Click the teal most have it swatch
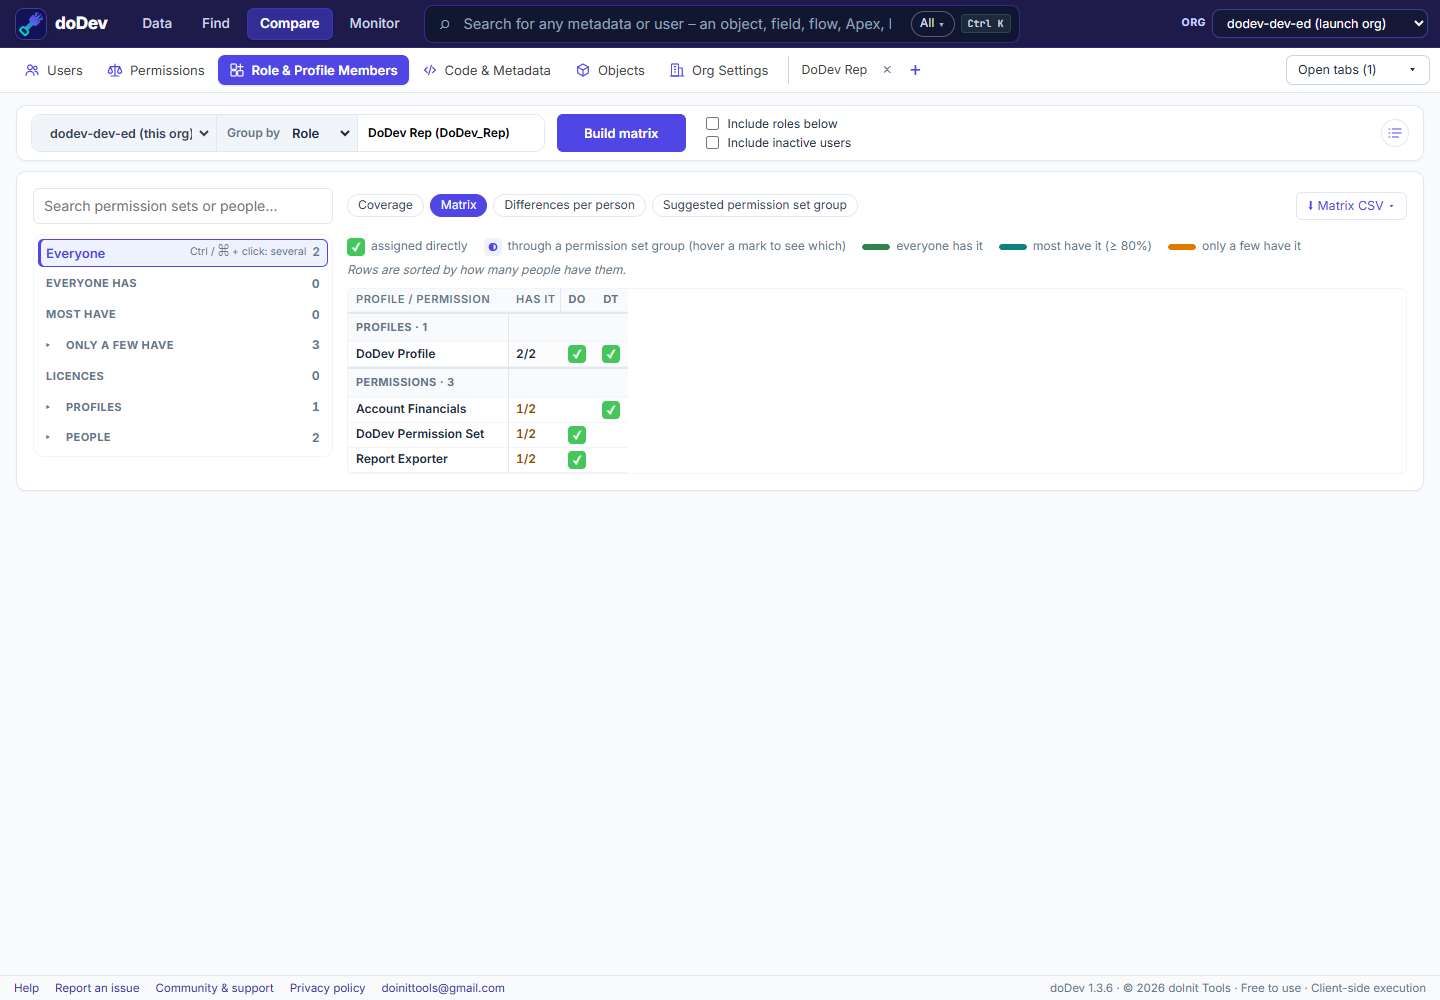The image size is (1440, 1000). coord(1013,247)
